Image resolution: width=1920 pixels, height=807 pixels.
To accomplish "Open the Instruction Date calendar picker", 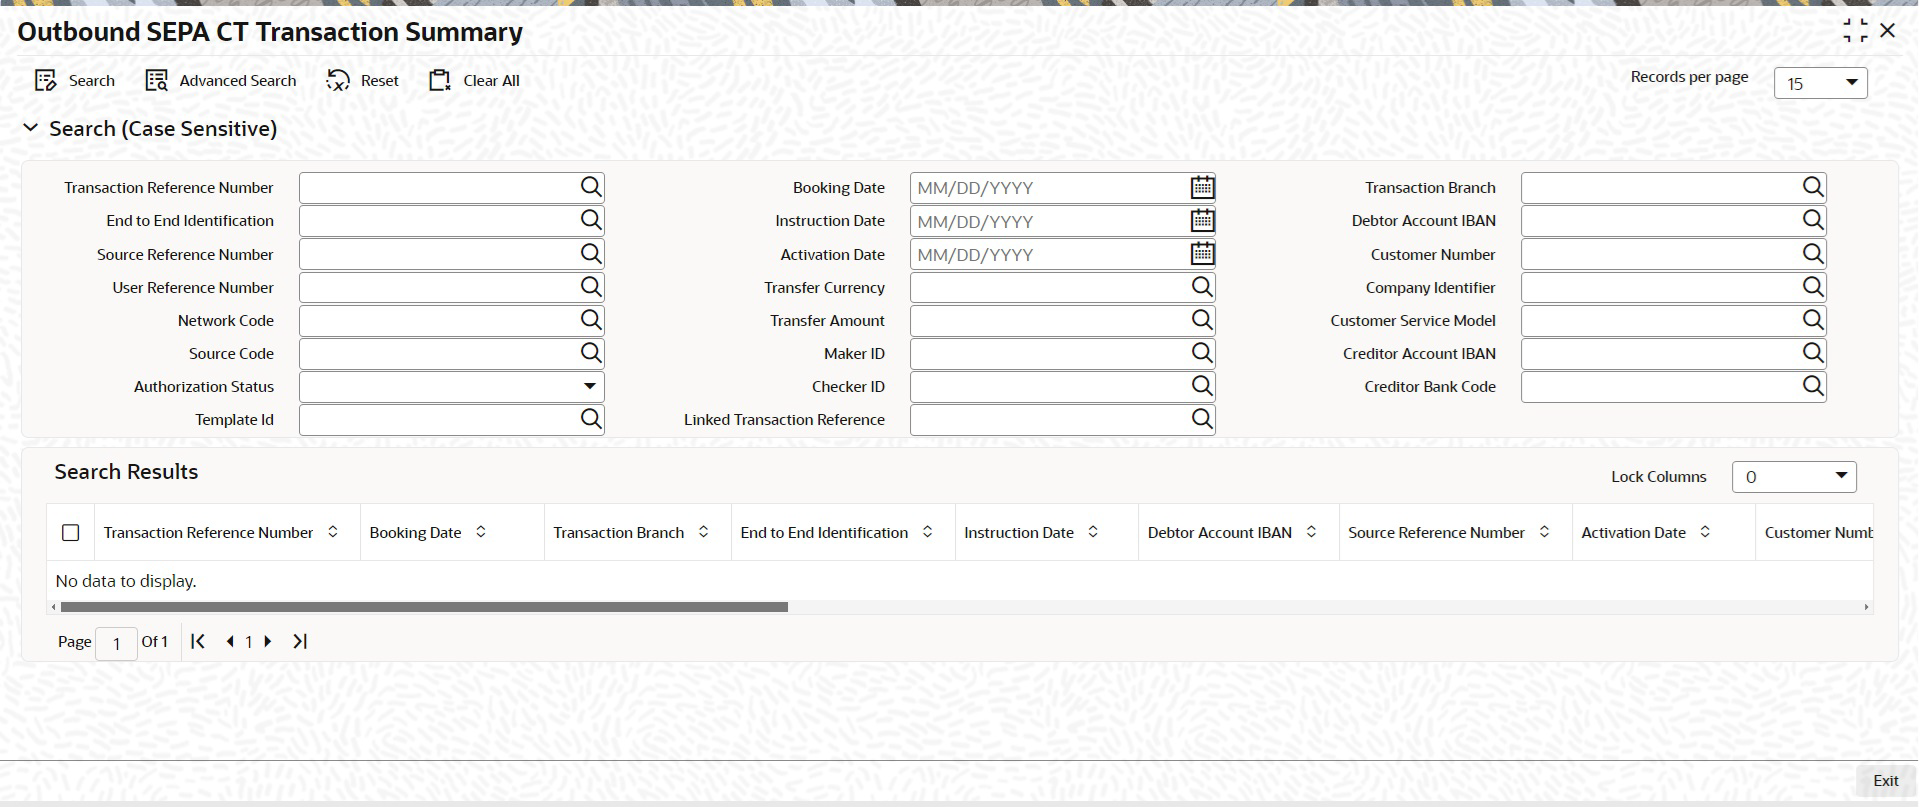I will click(1202, 220).
